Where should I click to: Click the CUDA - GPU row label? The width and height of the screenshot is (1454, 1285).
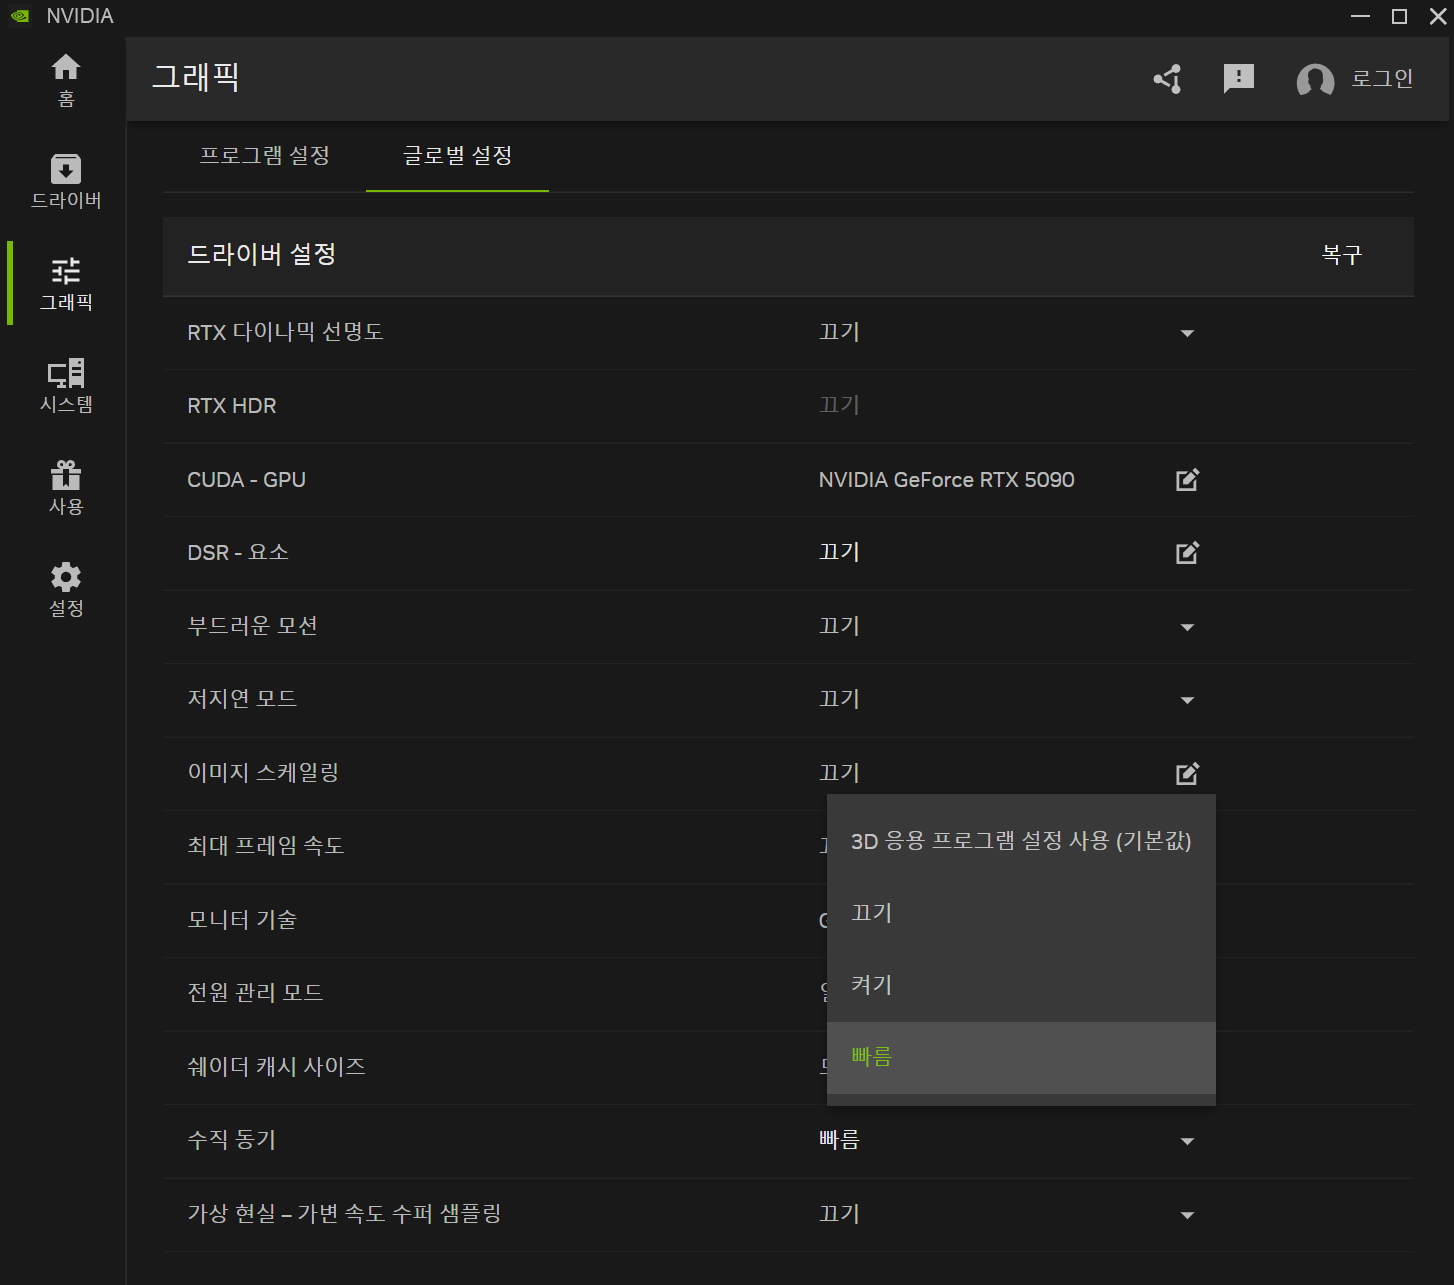coord(246,480)
